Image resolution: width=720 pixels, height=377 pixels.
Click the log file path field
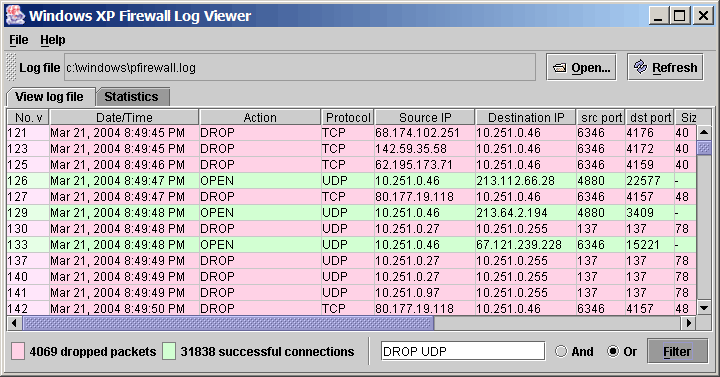tap(300, 68)
